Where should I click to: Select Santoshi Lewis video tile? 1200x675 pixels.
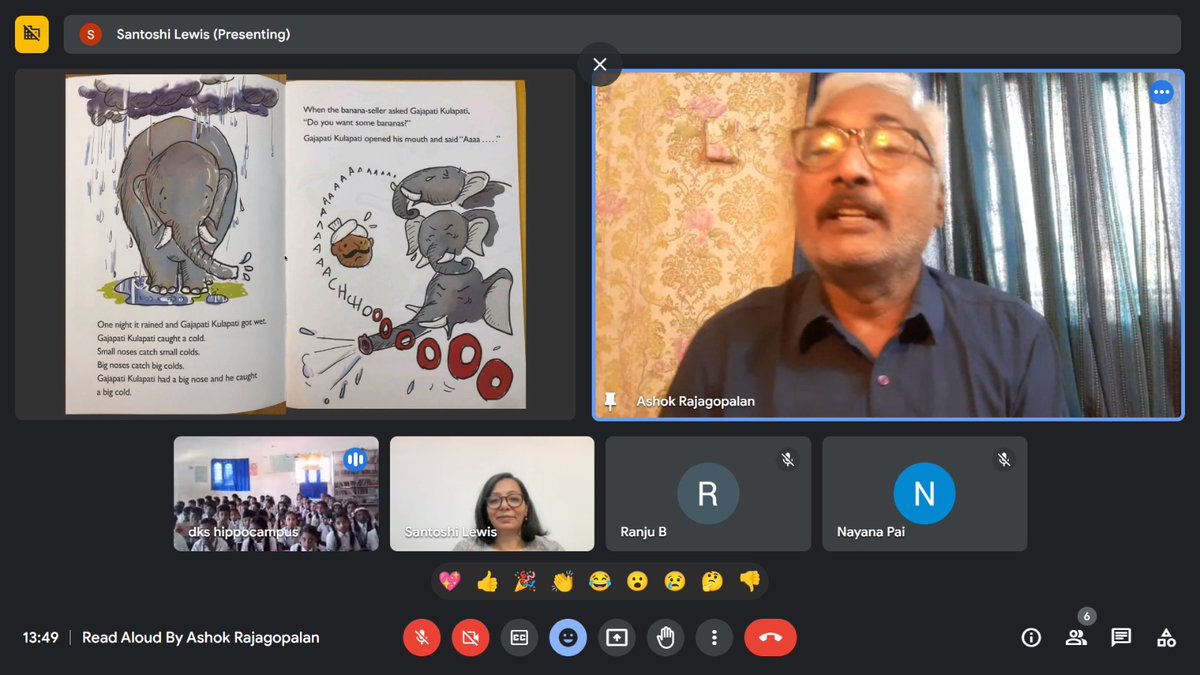point(492,494)
